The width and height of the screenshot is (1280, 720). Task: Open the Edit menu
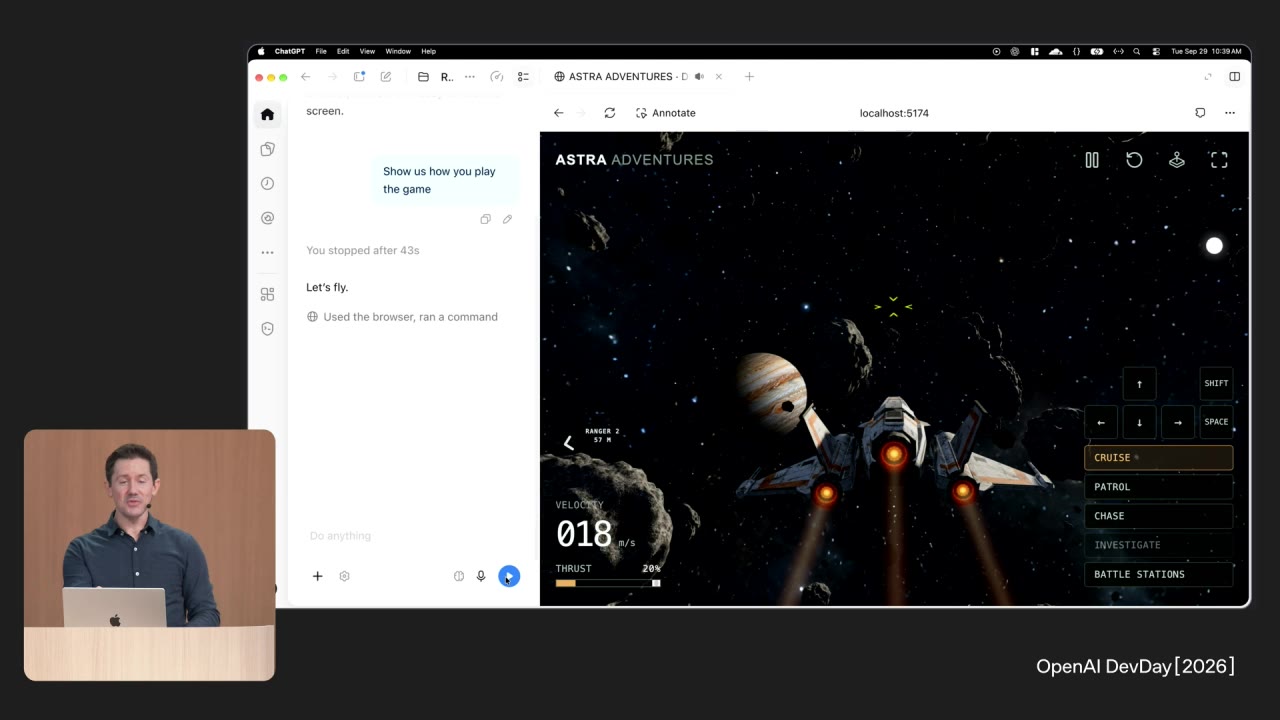click(343, 51)
